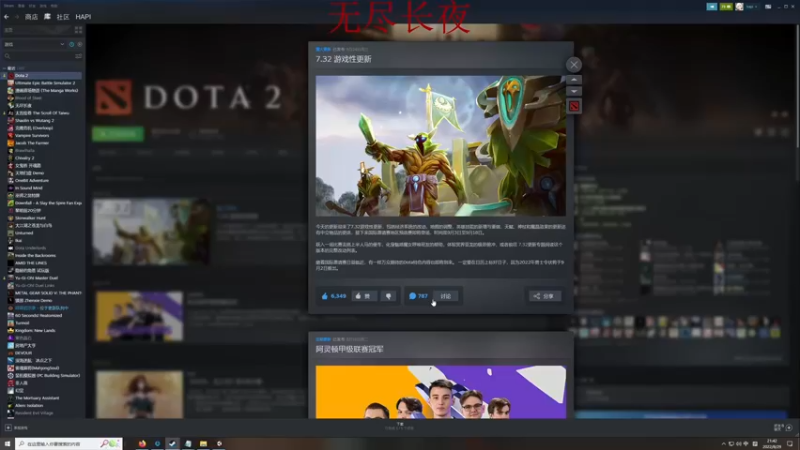Open the 库 library tab

click(47, 17)
